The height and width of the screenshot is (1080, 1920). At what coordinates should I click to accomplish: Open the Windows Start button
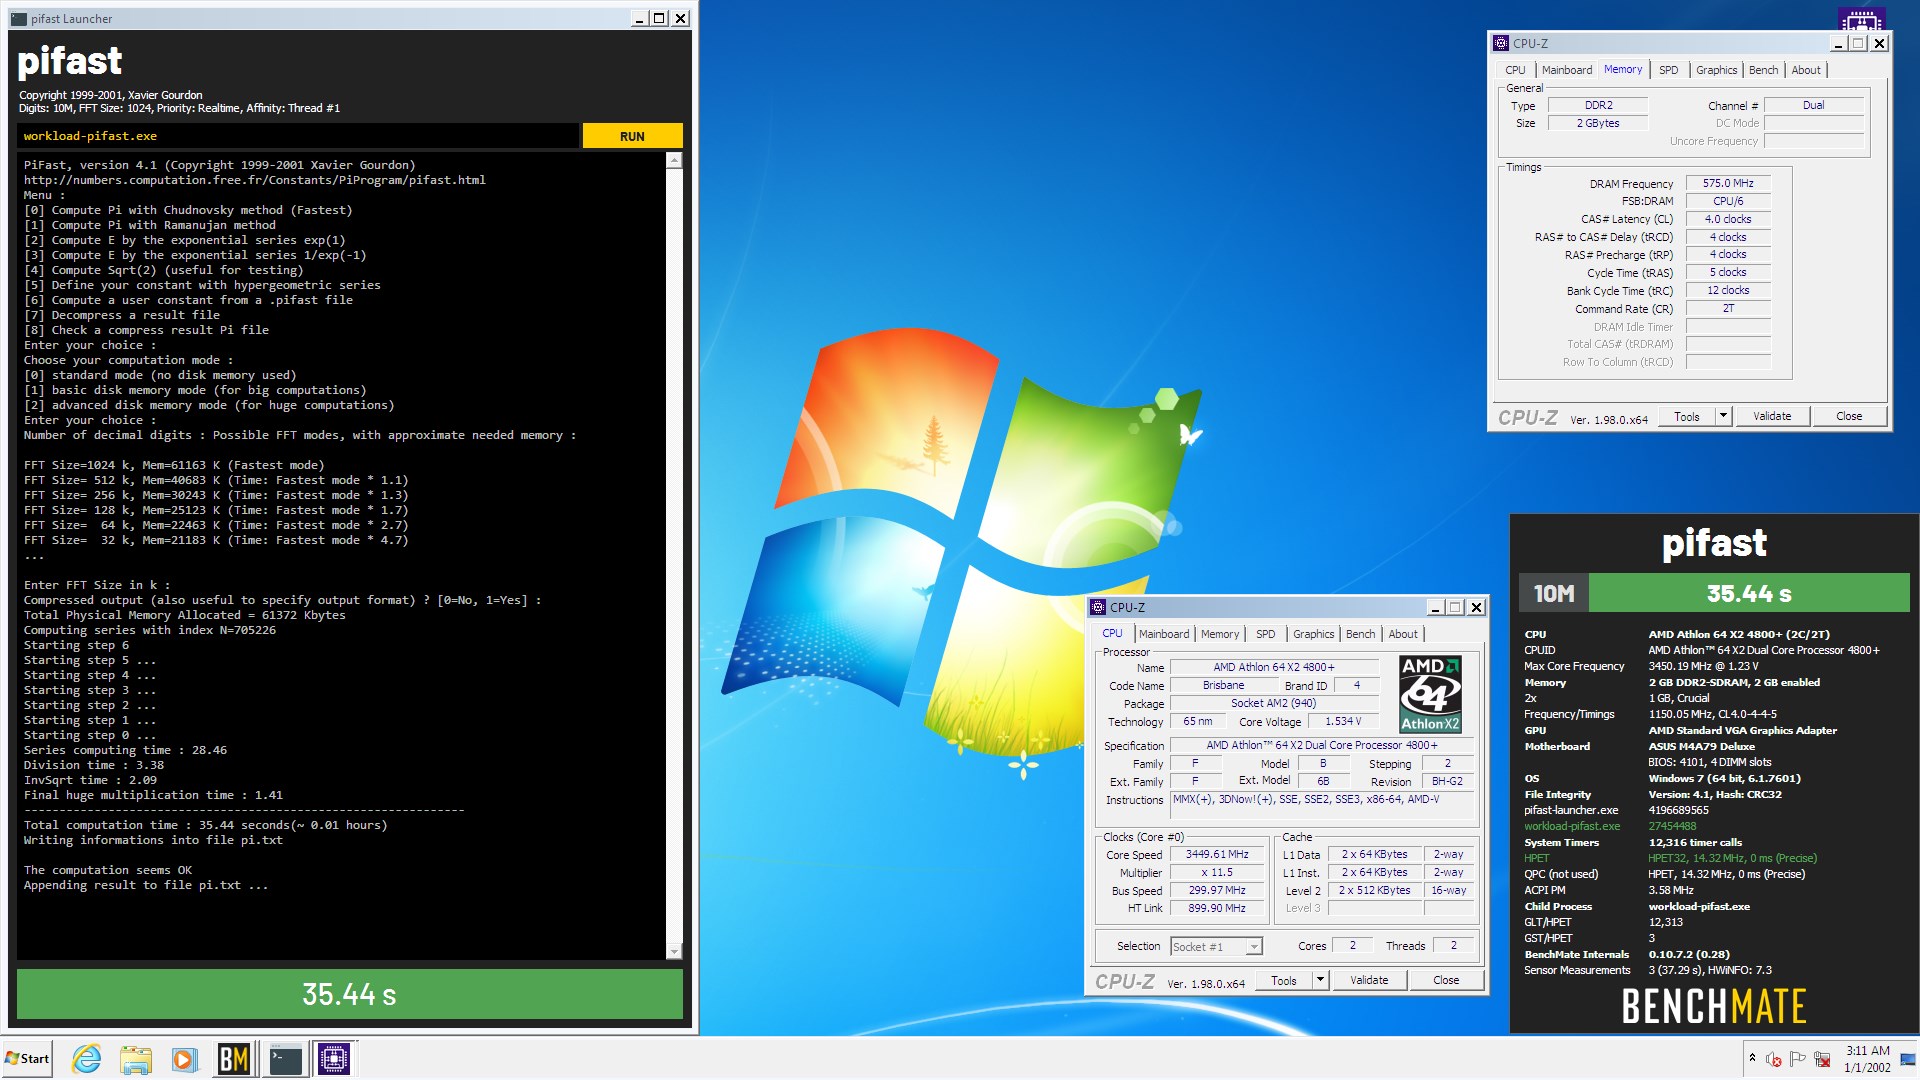(27, 1059)
